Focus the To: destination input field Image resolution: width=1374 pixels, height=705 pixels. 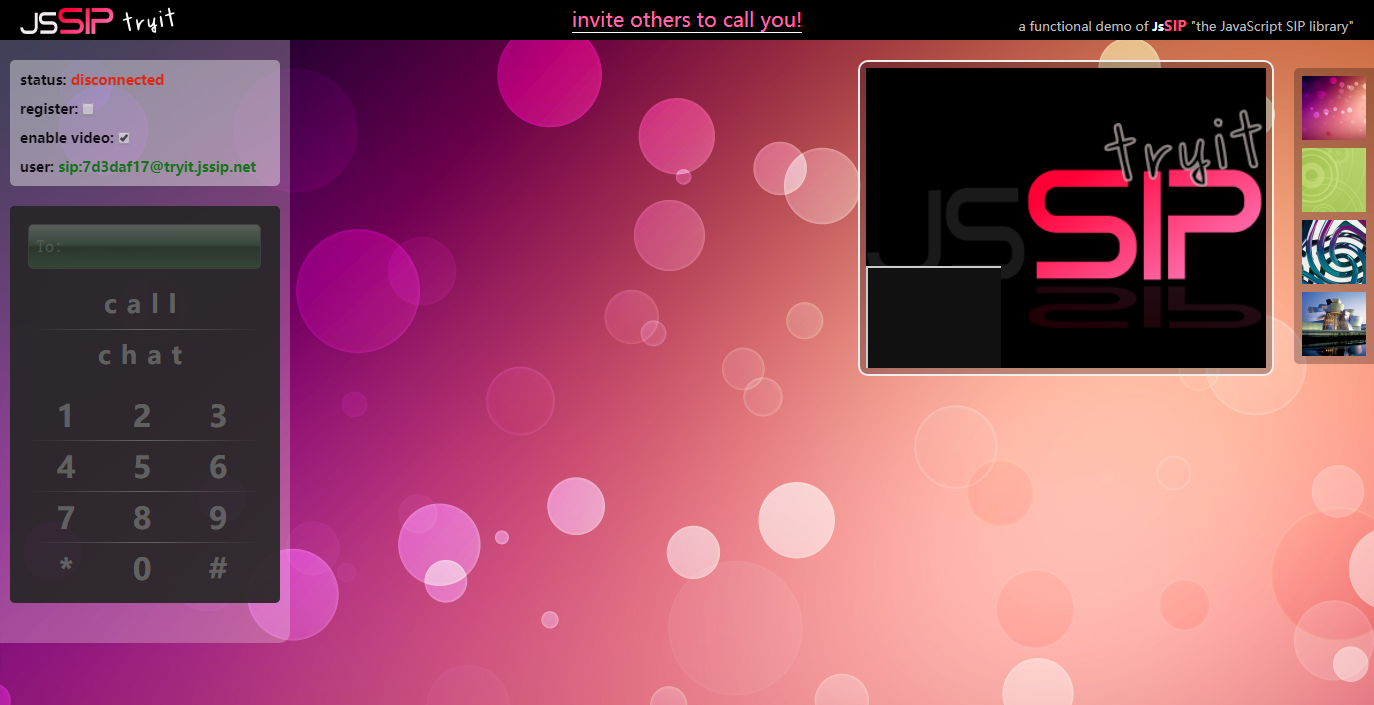(x=144, y=246)
